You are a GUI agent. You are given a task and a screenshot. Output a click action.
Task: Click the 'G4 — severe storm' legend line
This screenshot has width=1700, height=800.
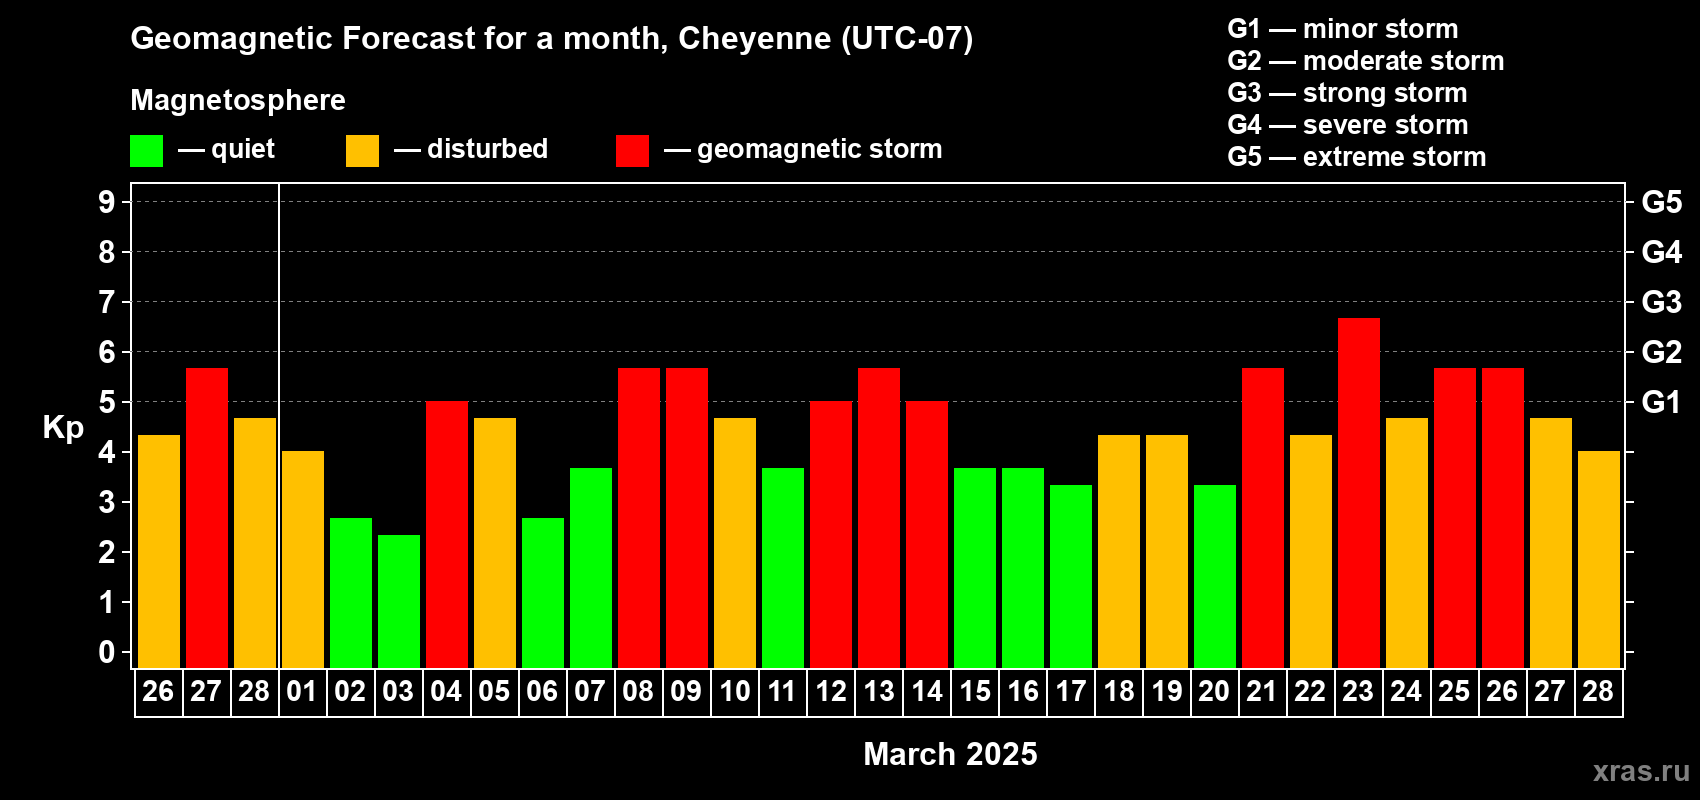point(1348,125)
